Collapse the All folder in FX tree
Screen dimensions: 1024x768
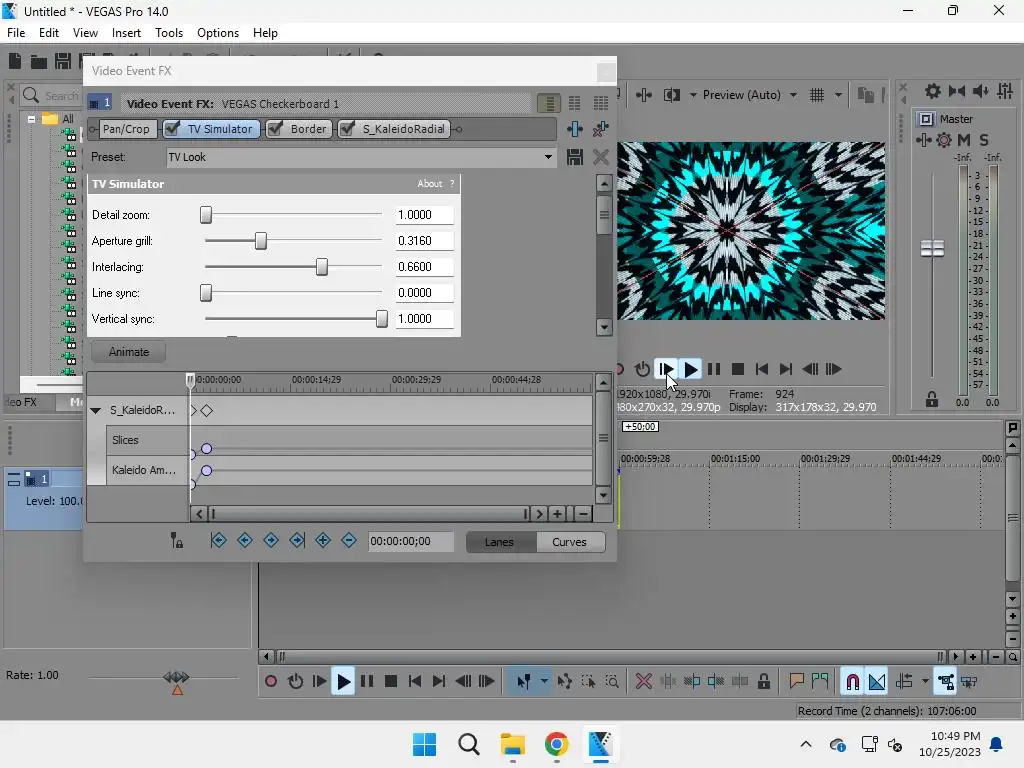click(x=31, y=119)
